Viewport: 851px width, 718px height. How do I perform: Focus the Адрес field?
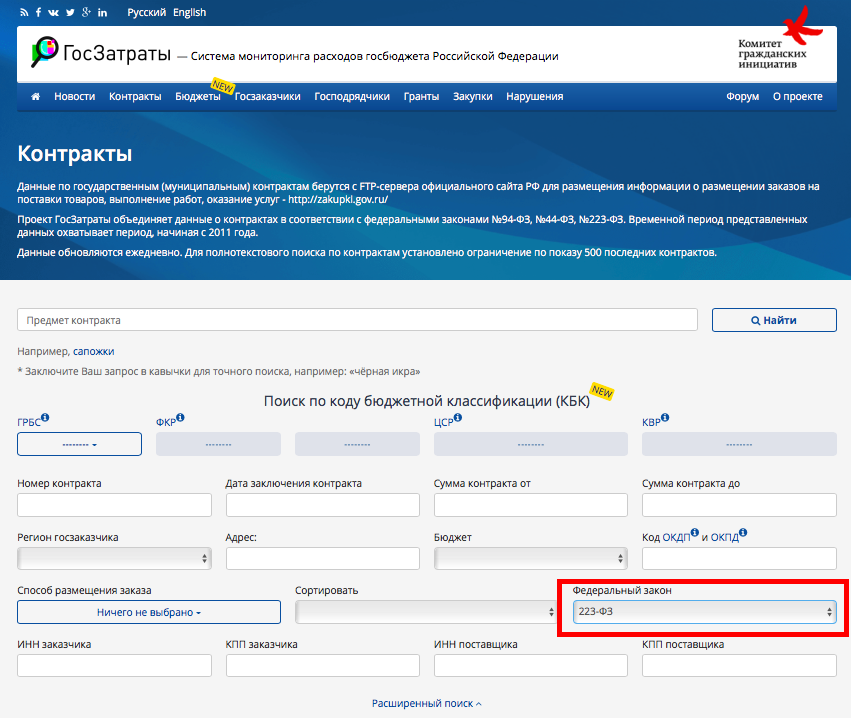pyautogui.click(x=322, y=558)
